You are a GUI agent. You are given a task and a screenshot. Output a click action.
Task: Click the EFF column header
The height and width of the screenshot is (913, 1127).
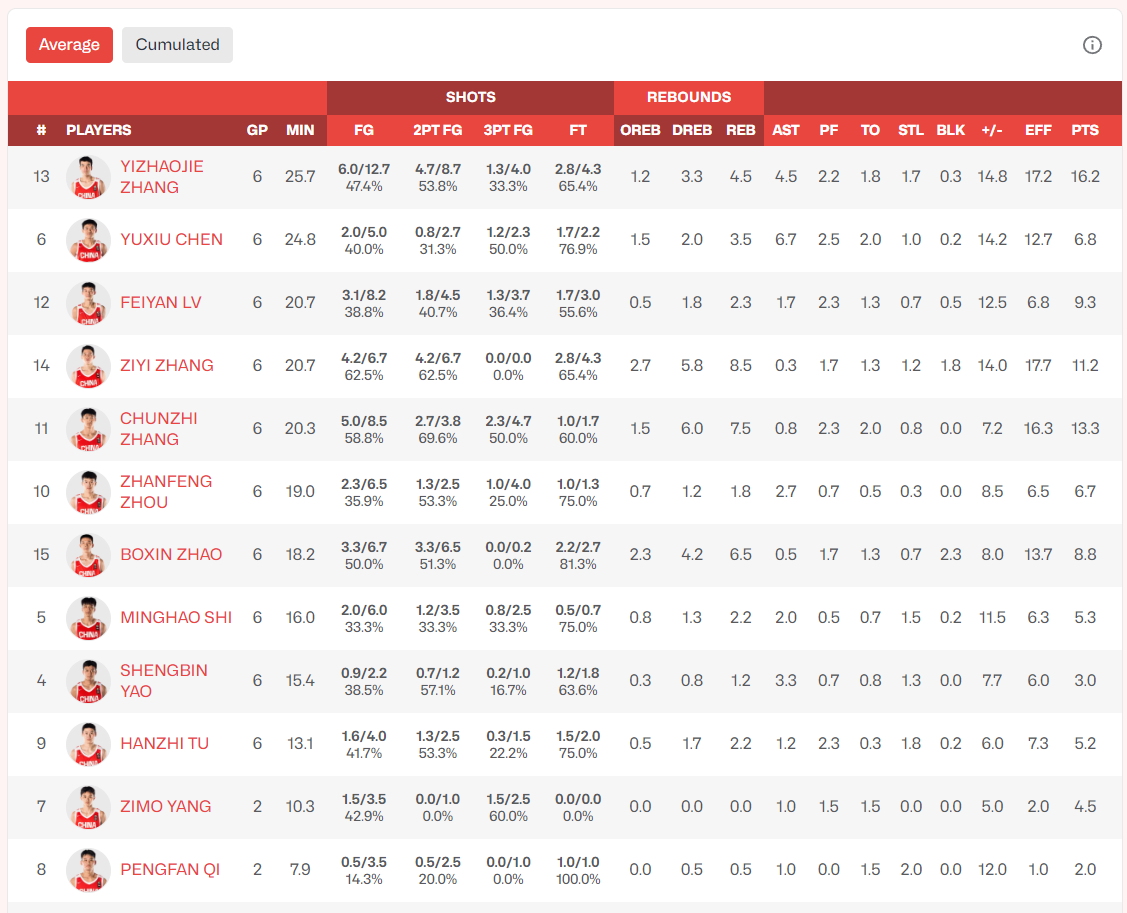[x=1038, y=130]
